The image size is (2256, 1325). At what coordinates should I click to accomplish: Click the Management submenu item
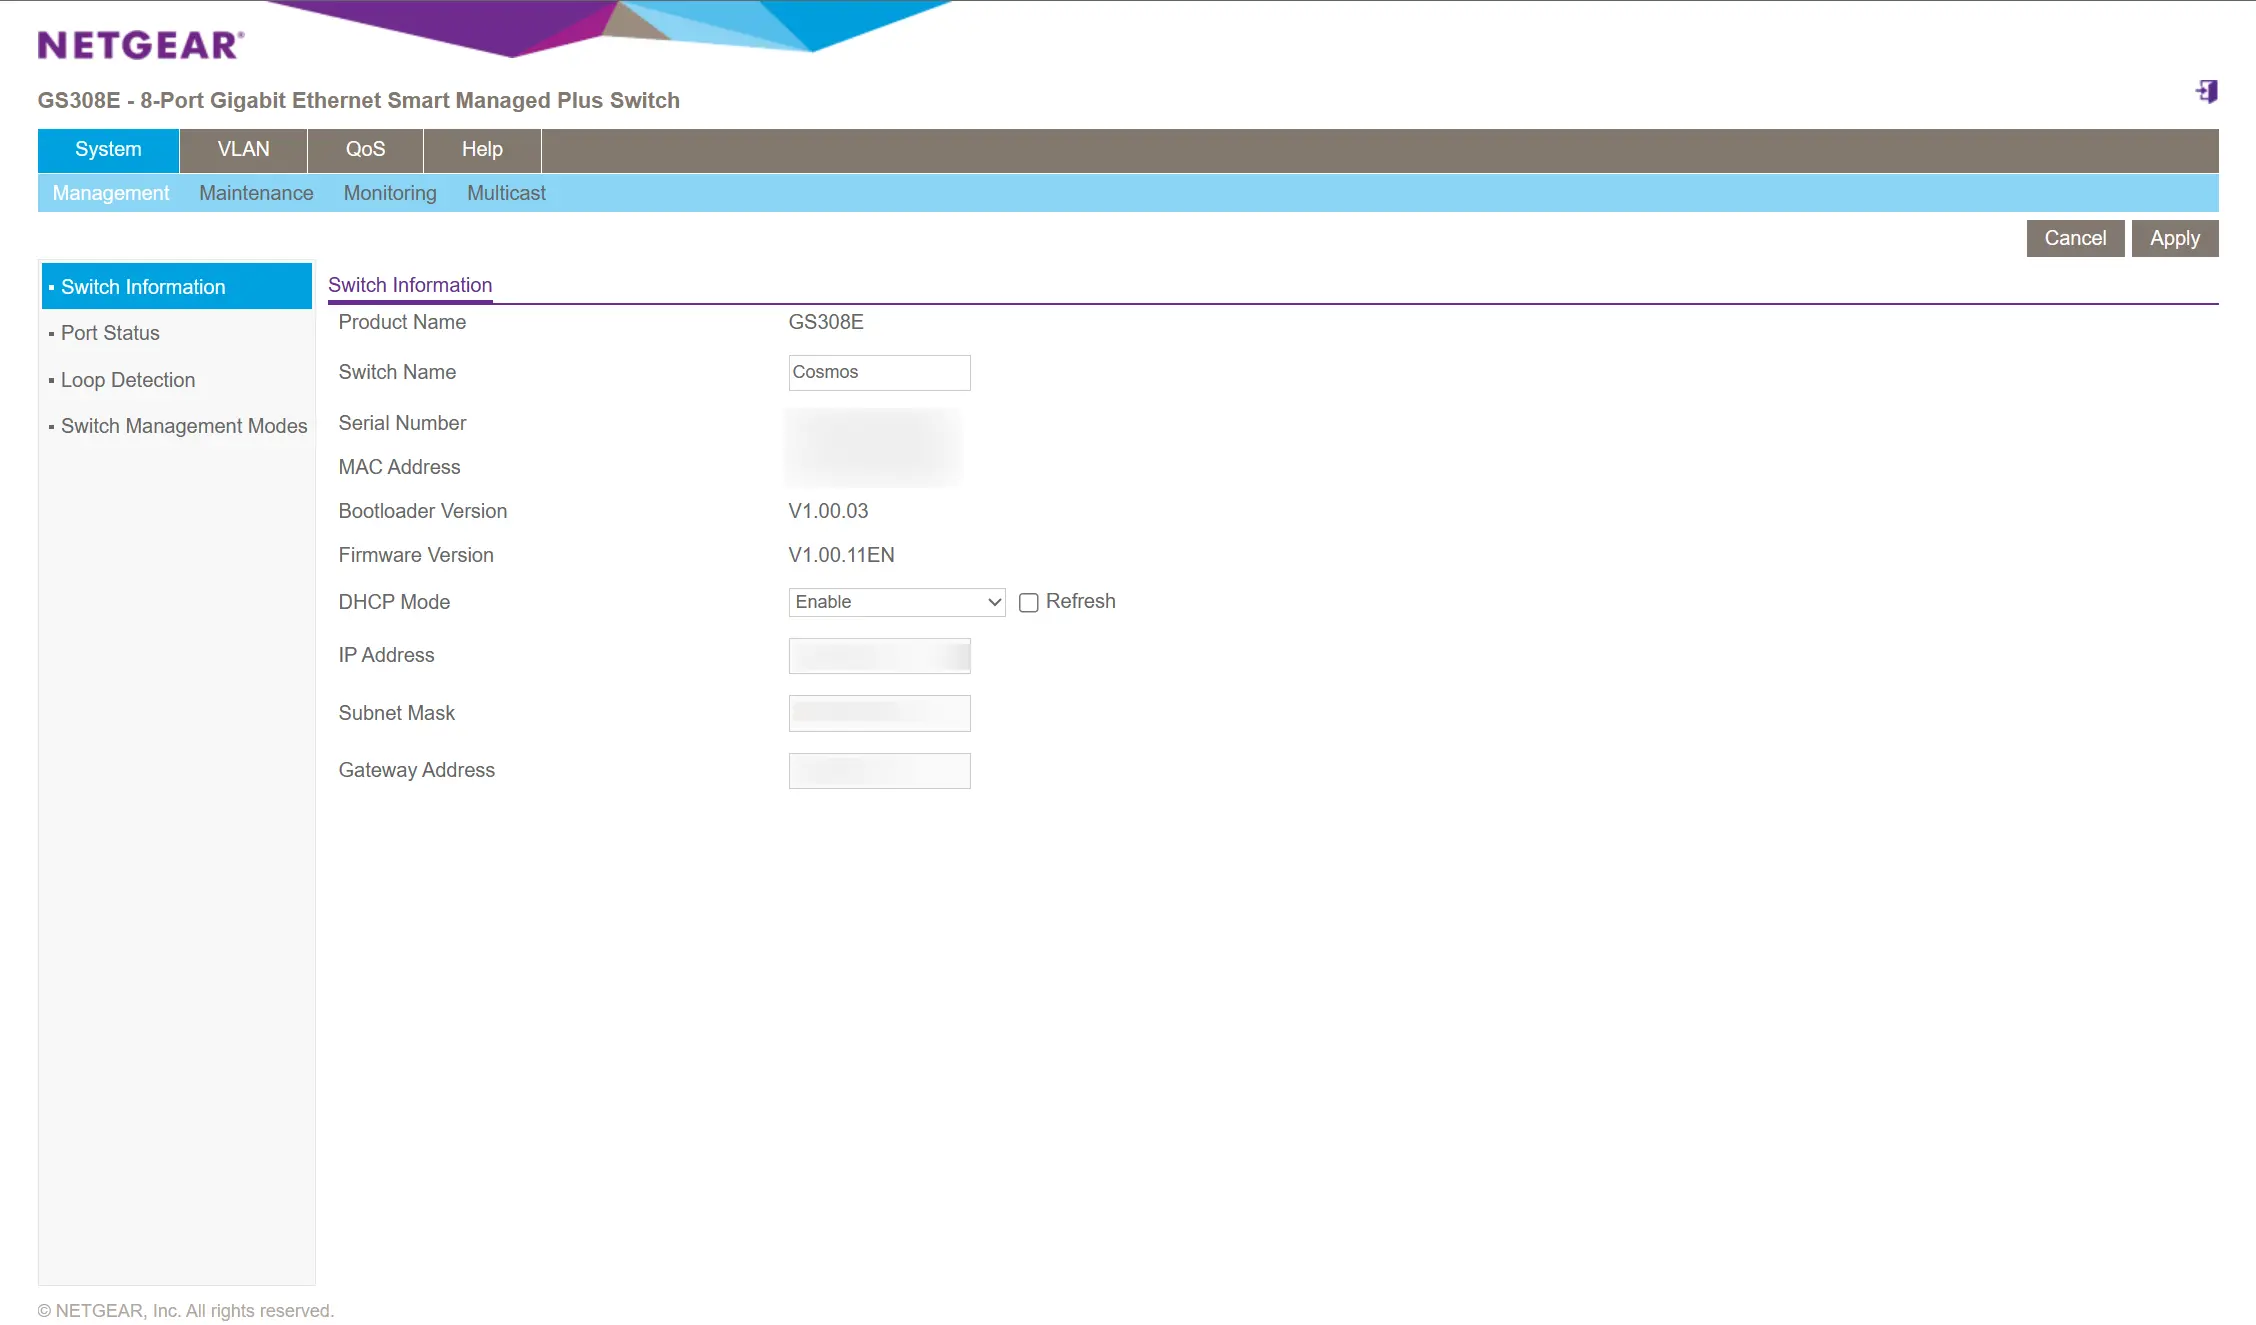(110, 193)
